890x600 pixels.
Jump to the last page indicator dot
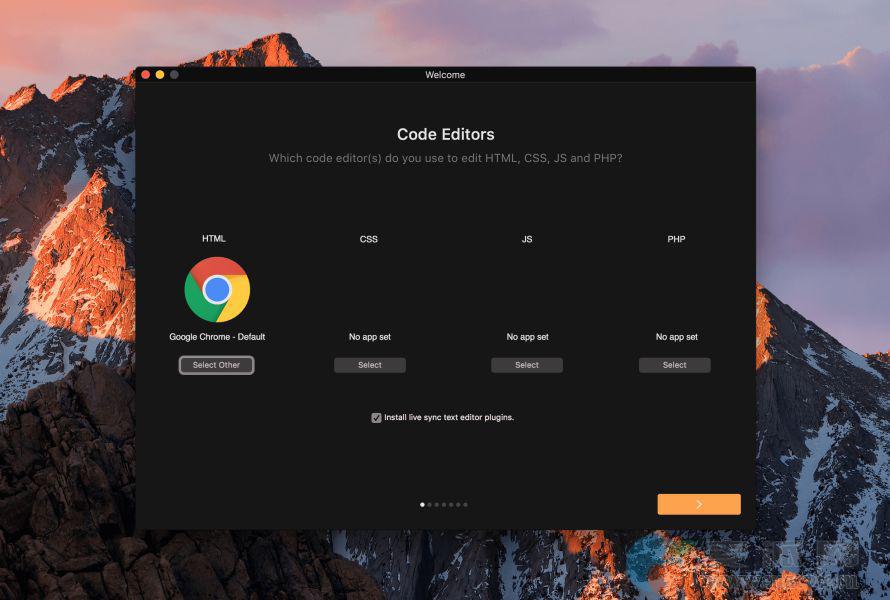point(465,505)
